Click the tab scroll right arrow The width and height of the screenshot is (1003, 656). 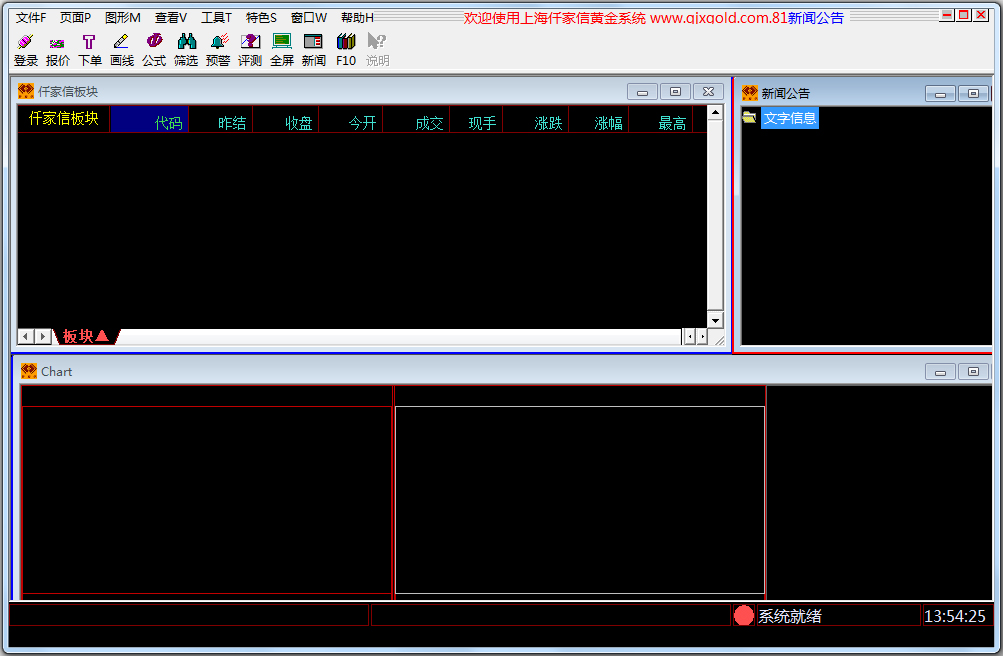(x=43, y=336)
